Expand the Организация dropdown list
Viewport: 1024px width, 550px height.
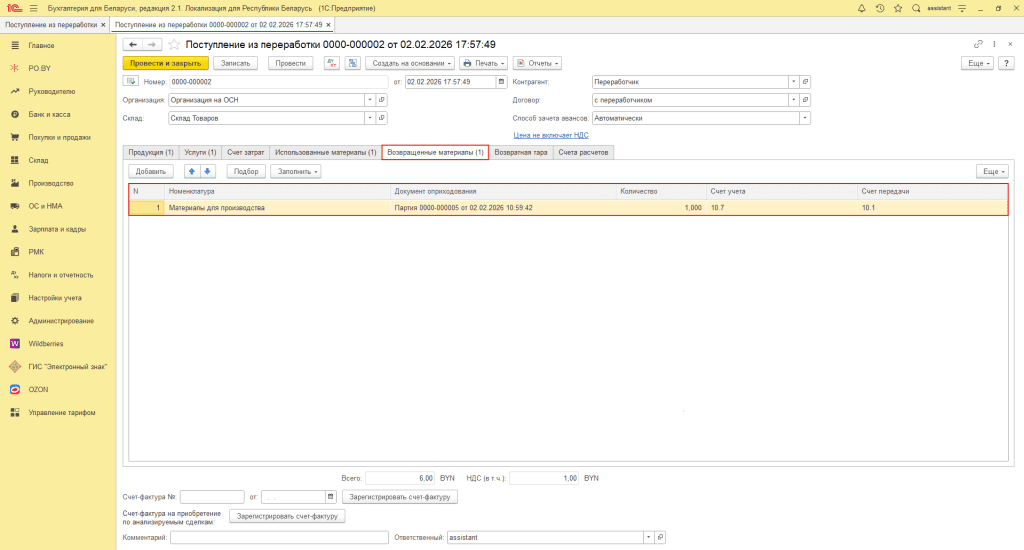(370, 100)
